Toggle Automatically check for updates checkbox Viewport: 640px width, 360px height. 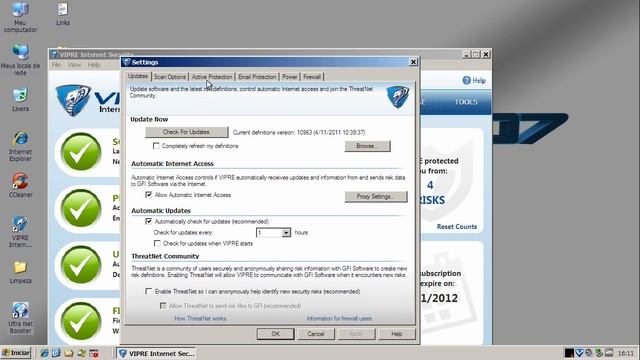(149, 221)
